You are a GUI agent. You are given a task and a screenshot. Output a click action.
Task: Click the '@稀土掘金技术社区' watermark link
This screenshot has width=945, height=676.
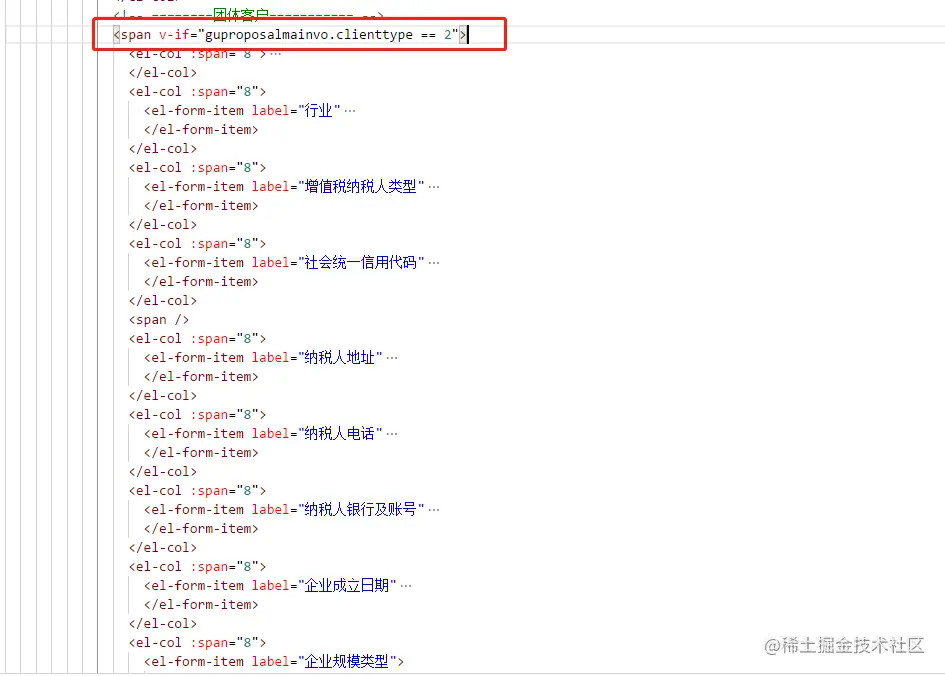[x=845, y=647]
